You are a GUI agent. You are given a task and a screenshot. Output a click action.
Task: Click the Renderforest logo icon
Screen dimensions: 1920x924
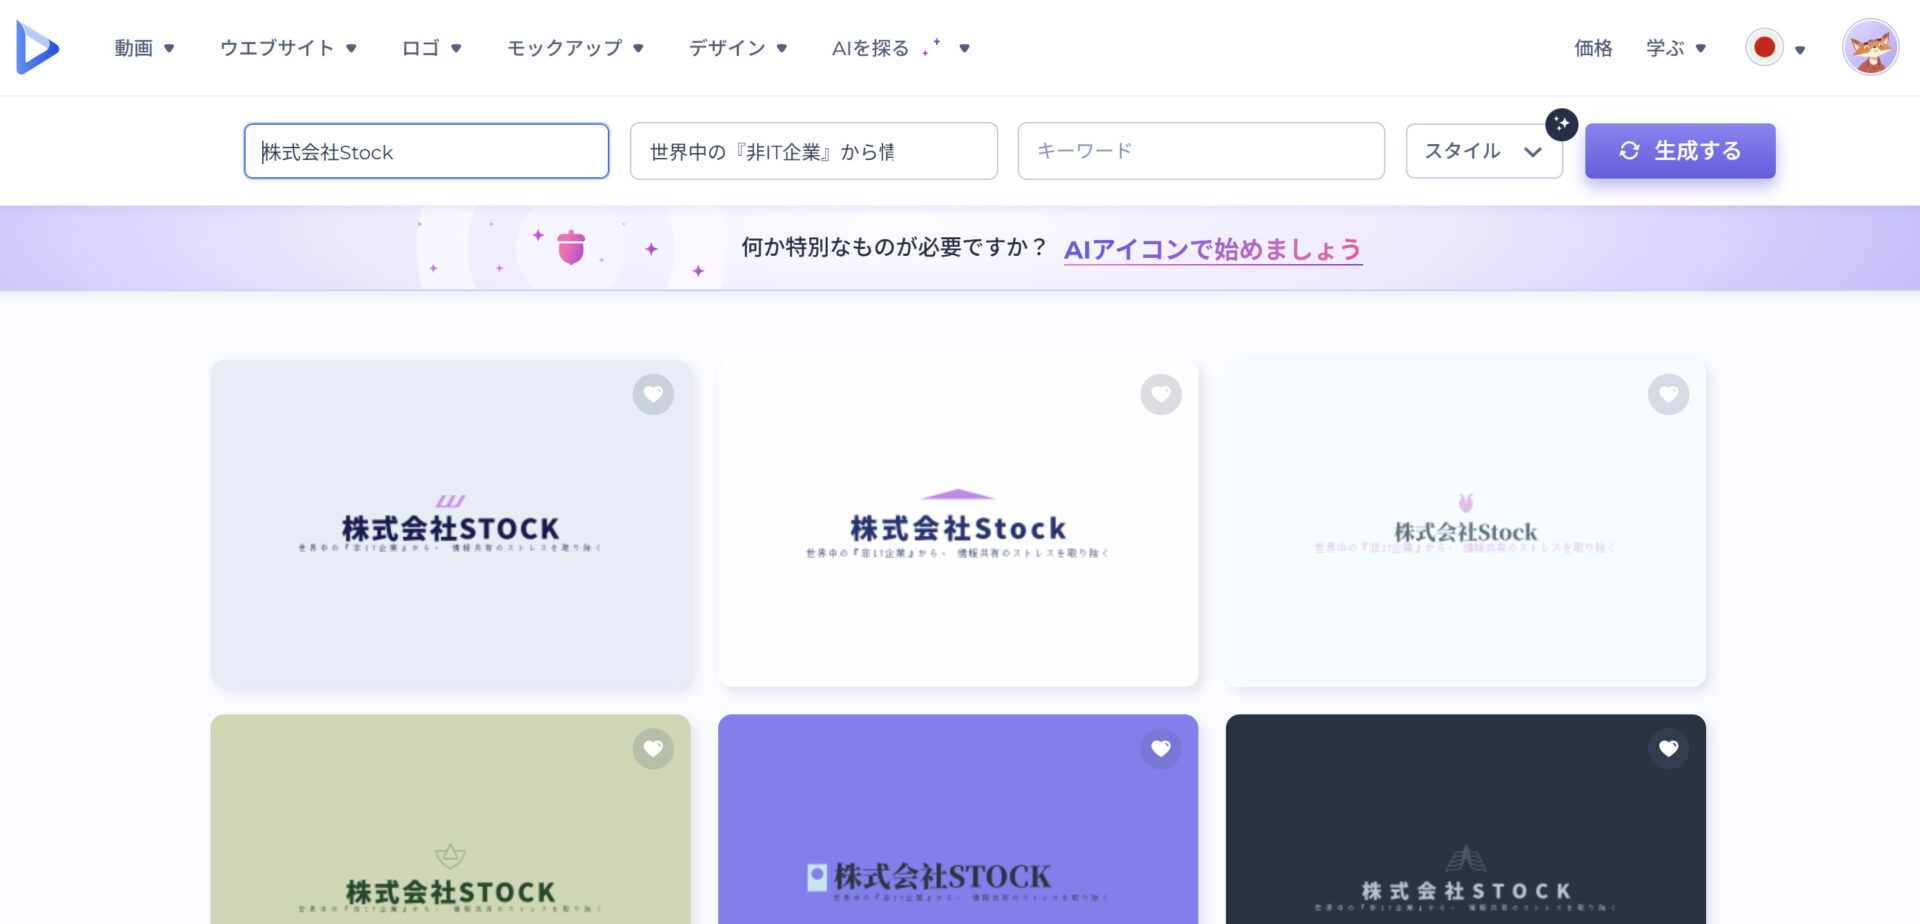(38, 48)
